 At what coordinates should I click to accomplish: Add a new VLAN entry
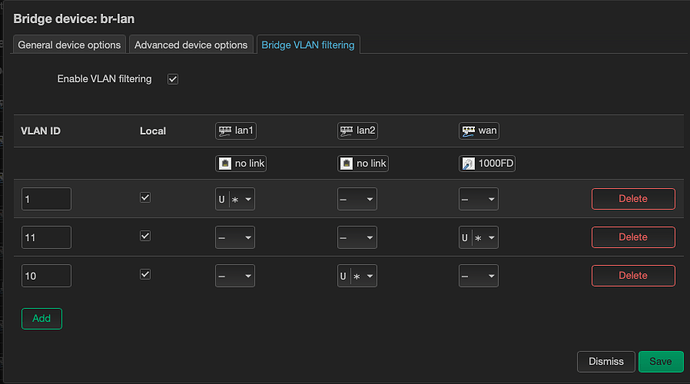pos(41,318)
